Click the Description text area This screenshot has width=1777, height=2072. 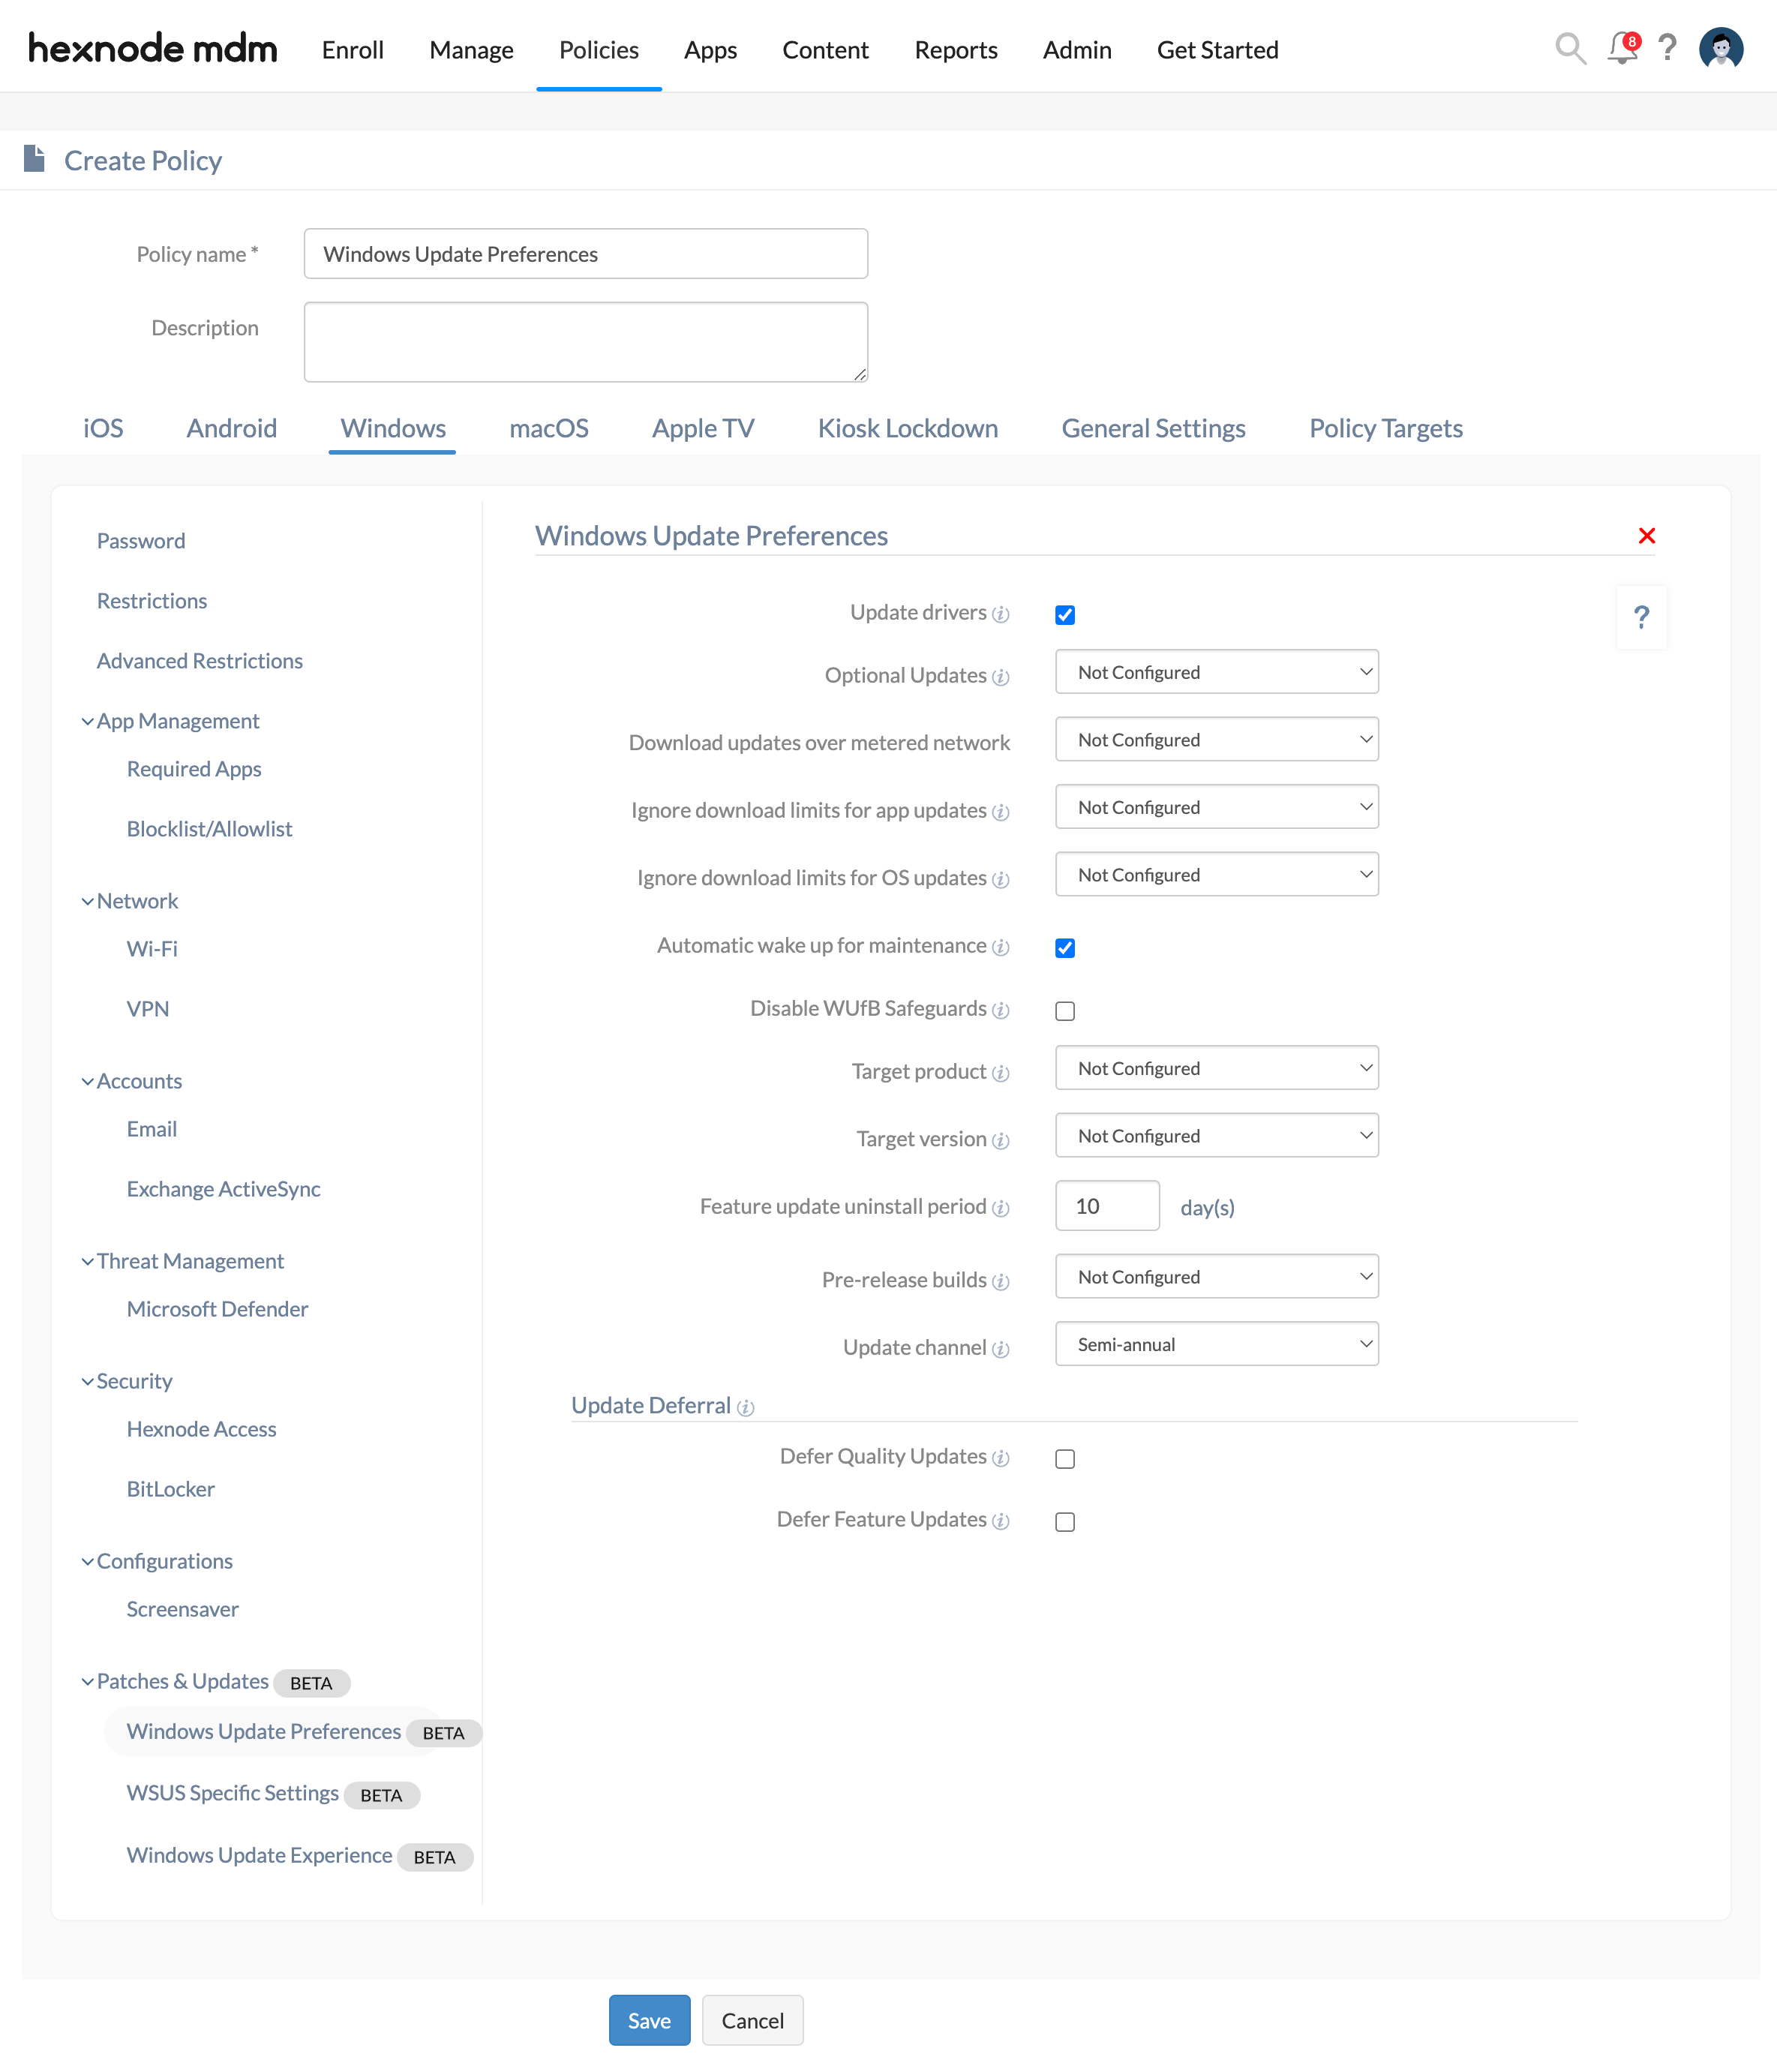tap(585, 341)
